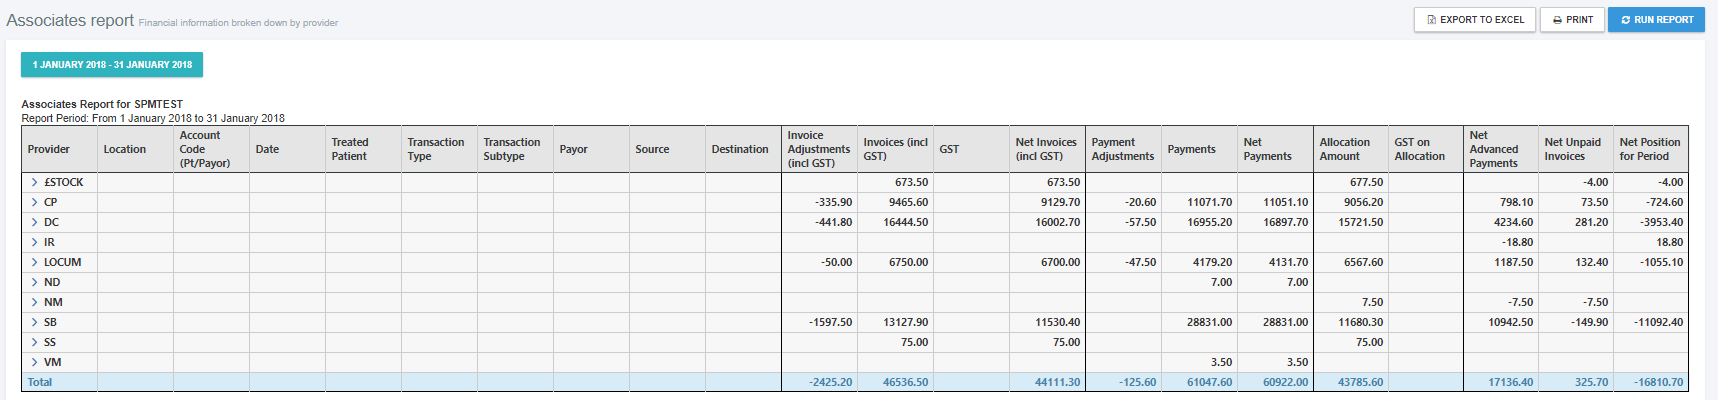
Task: Click the Provider column header
Action: tap(49, 150)
